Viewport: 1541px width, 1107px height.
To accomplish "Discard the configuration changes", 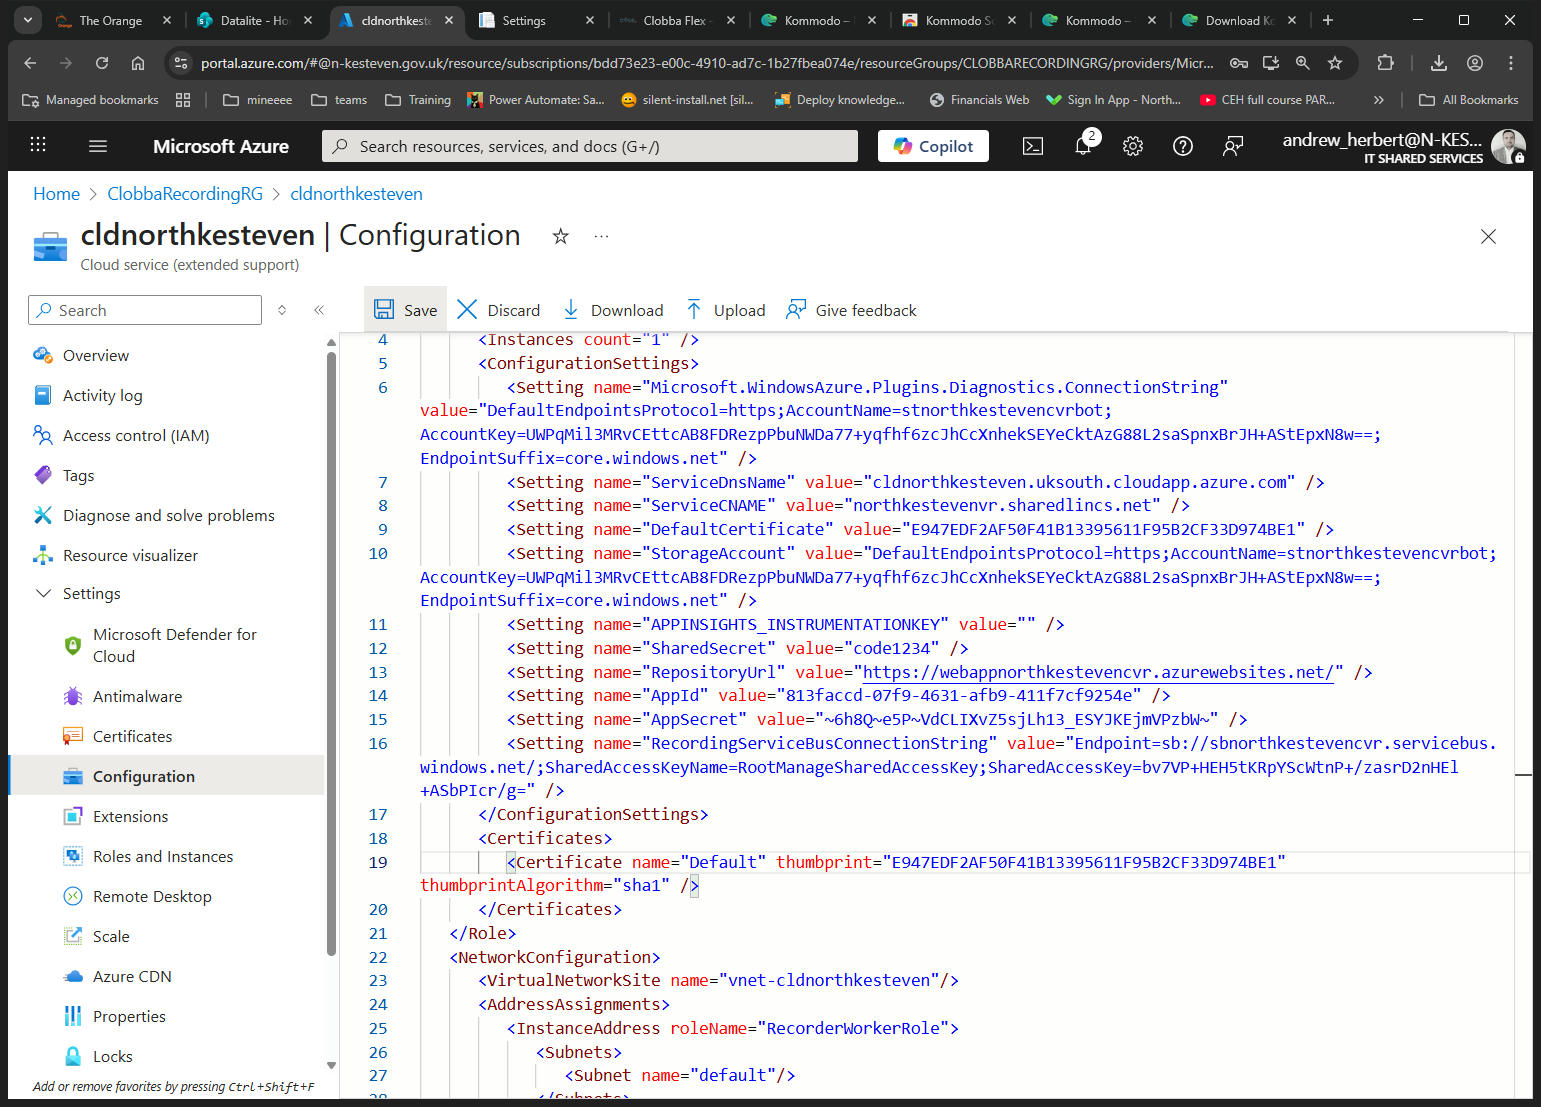I will 498,310.
